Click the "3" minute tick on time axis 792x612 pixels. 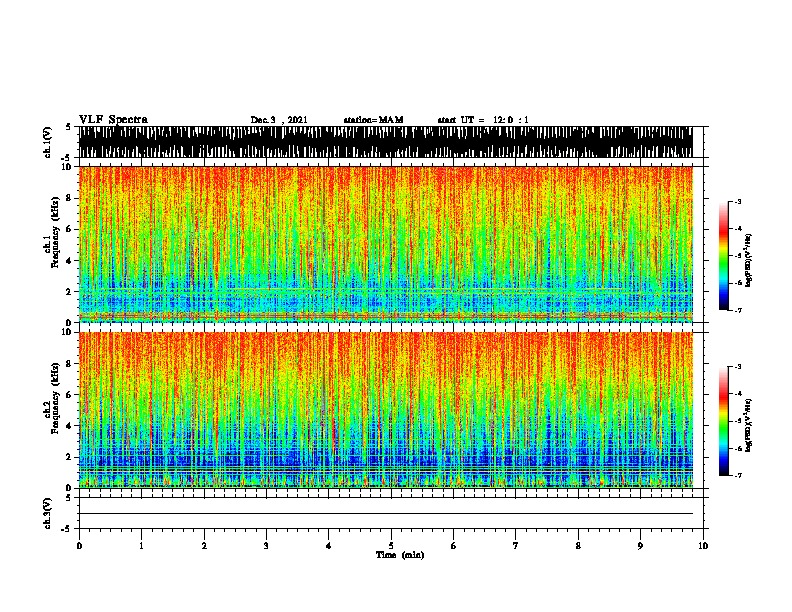coord(266,545)
